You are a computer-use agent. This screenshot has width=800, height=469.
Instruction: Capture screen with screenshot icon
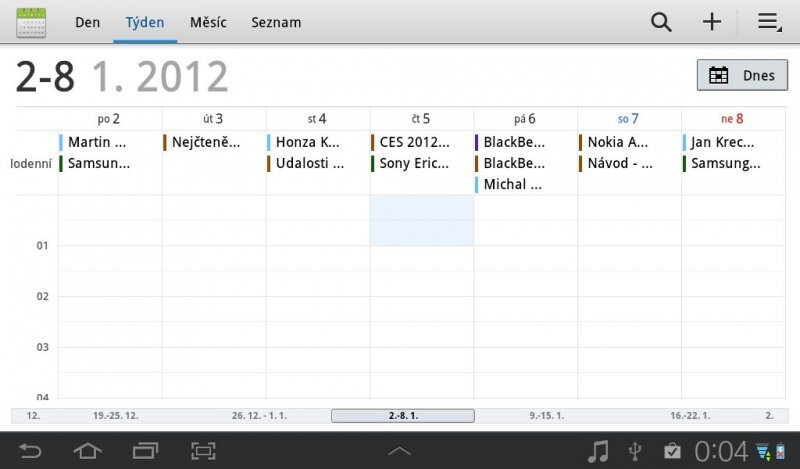pyautogui.click(x=203, y=451)
